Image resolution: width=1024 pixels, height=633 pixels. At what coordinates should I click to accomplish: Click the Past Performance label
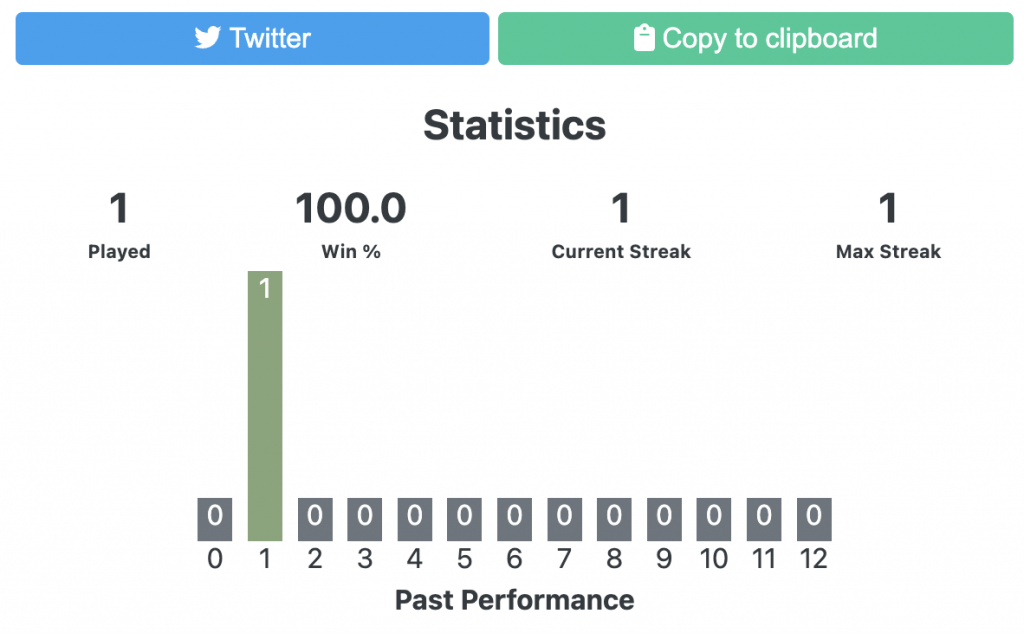[x=514, y=601]
